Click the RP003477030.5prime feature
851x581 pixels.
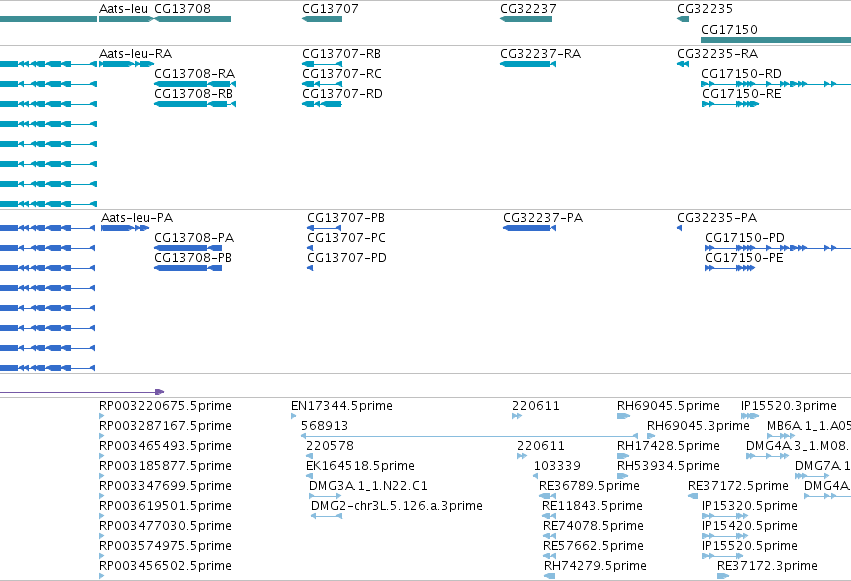(165, 526)
